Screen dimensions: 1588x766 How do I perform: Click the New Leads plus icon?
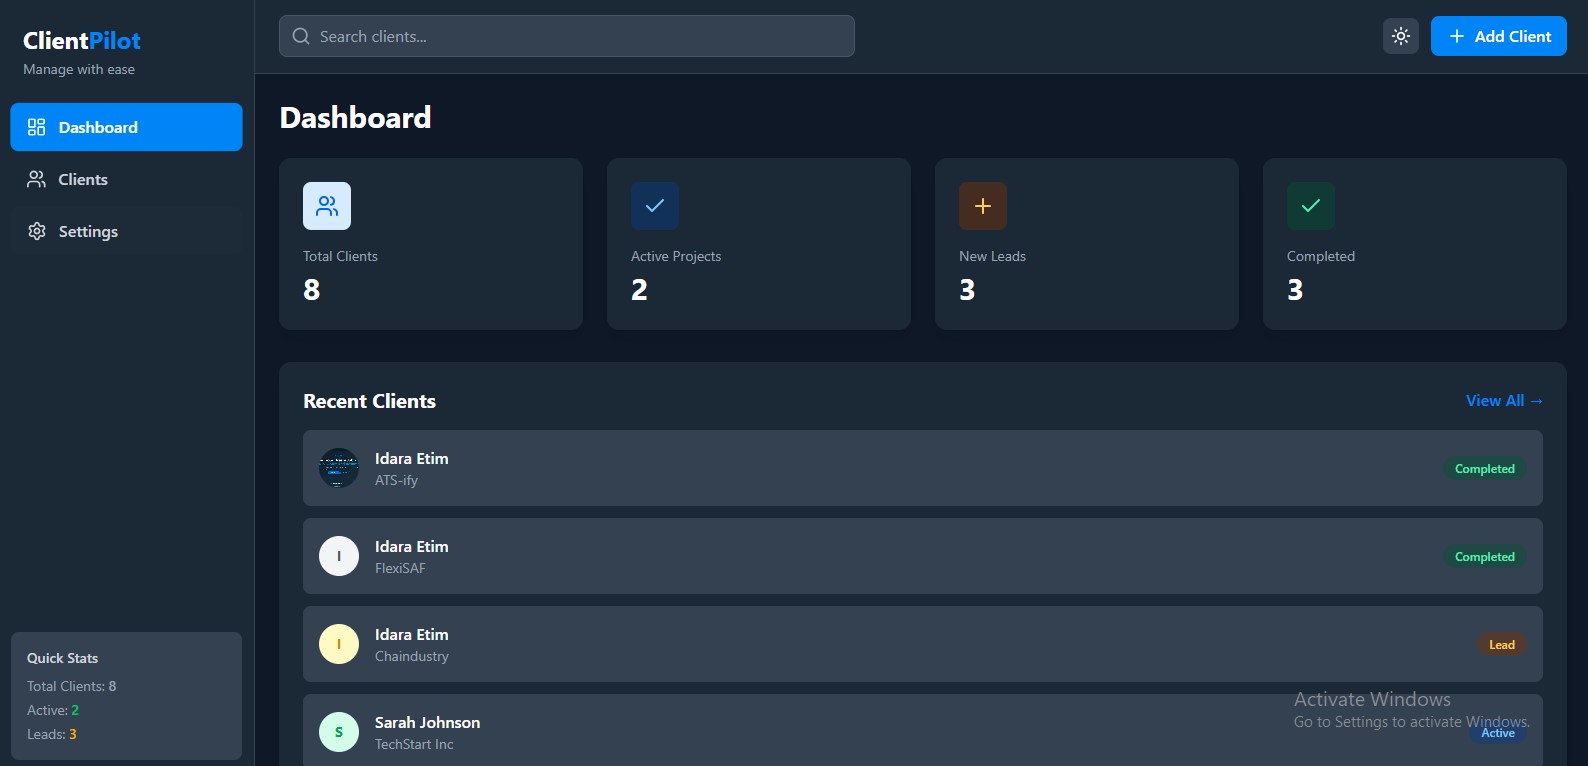tap(983, 206)
